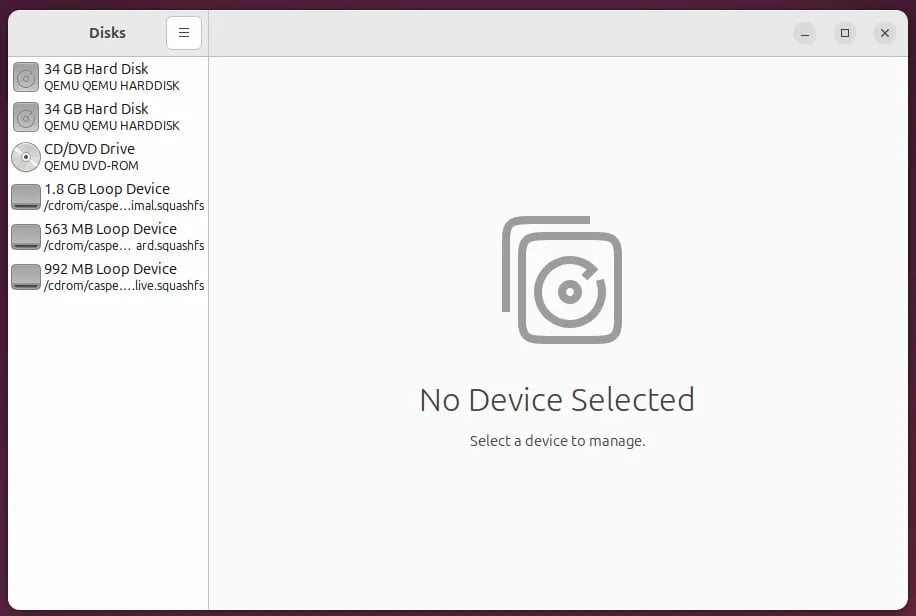The image size is (916, 616).
Task: Close the Disks window
Action: (884, 33)
